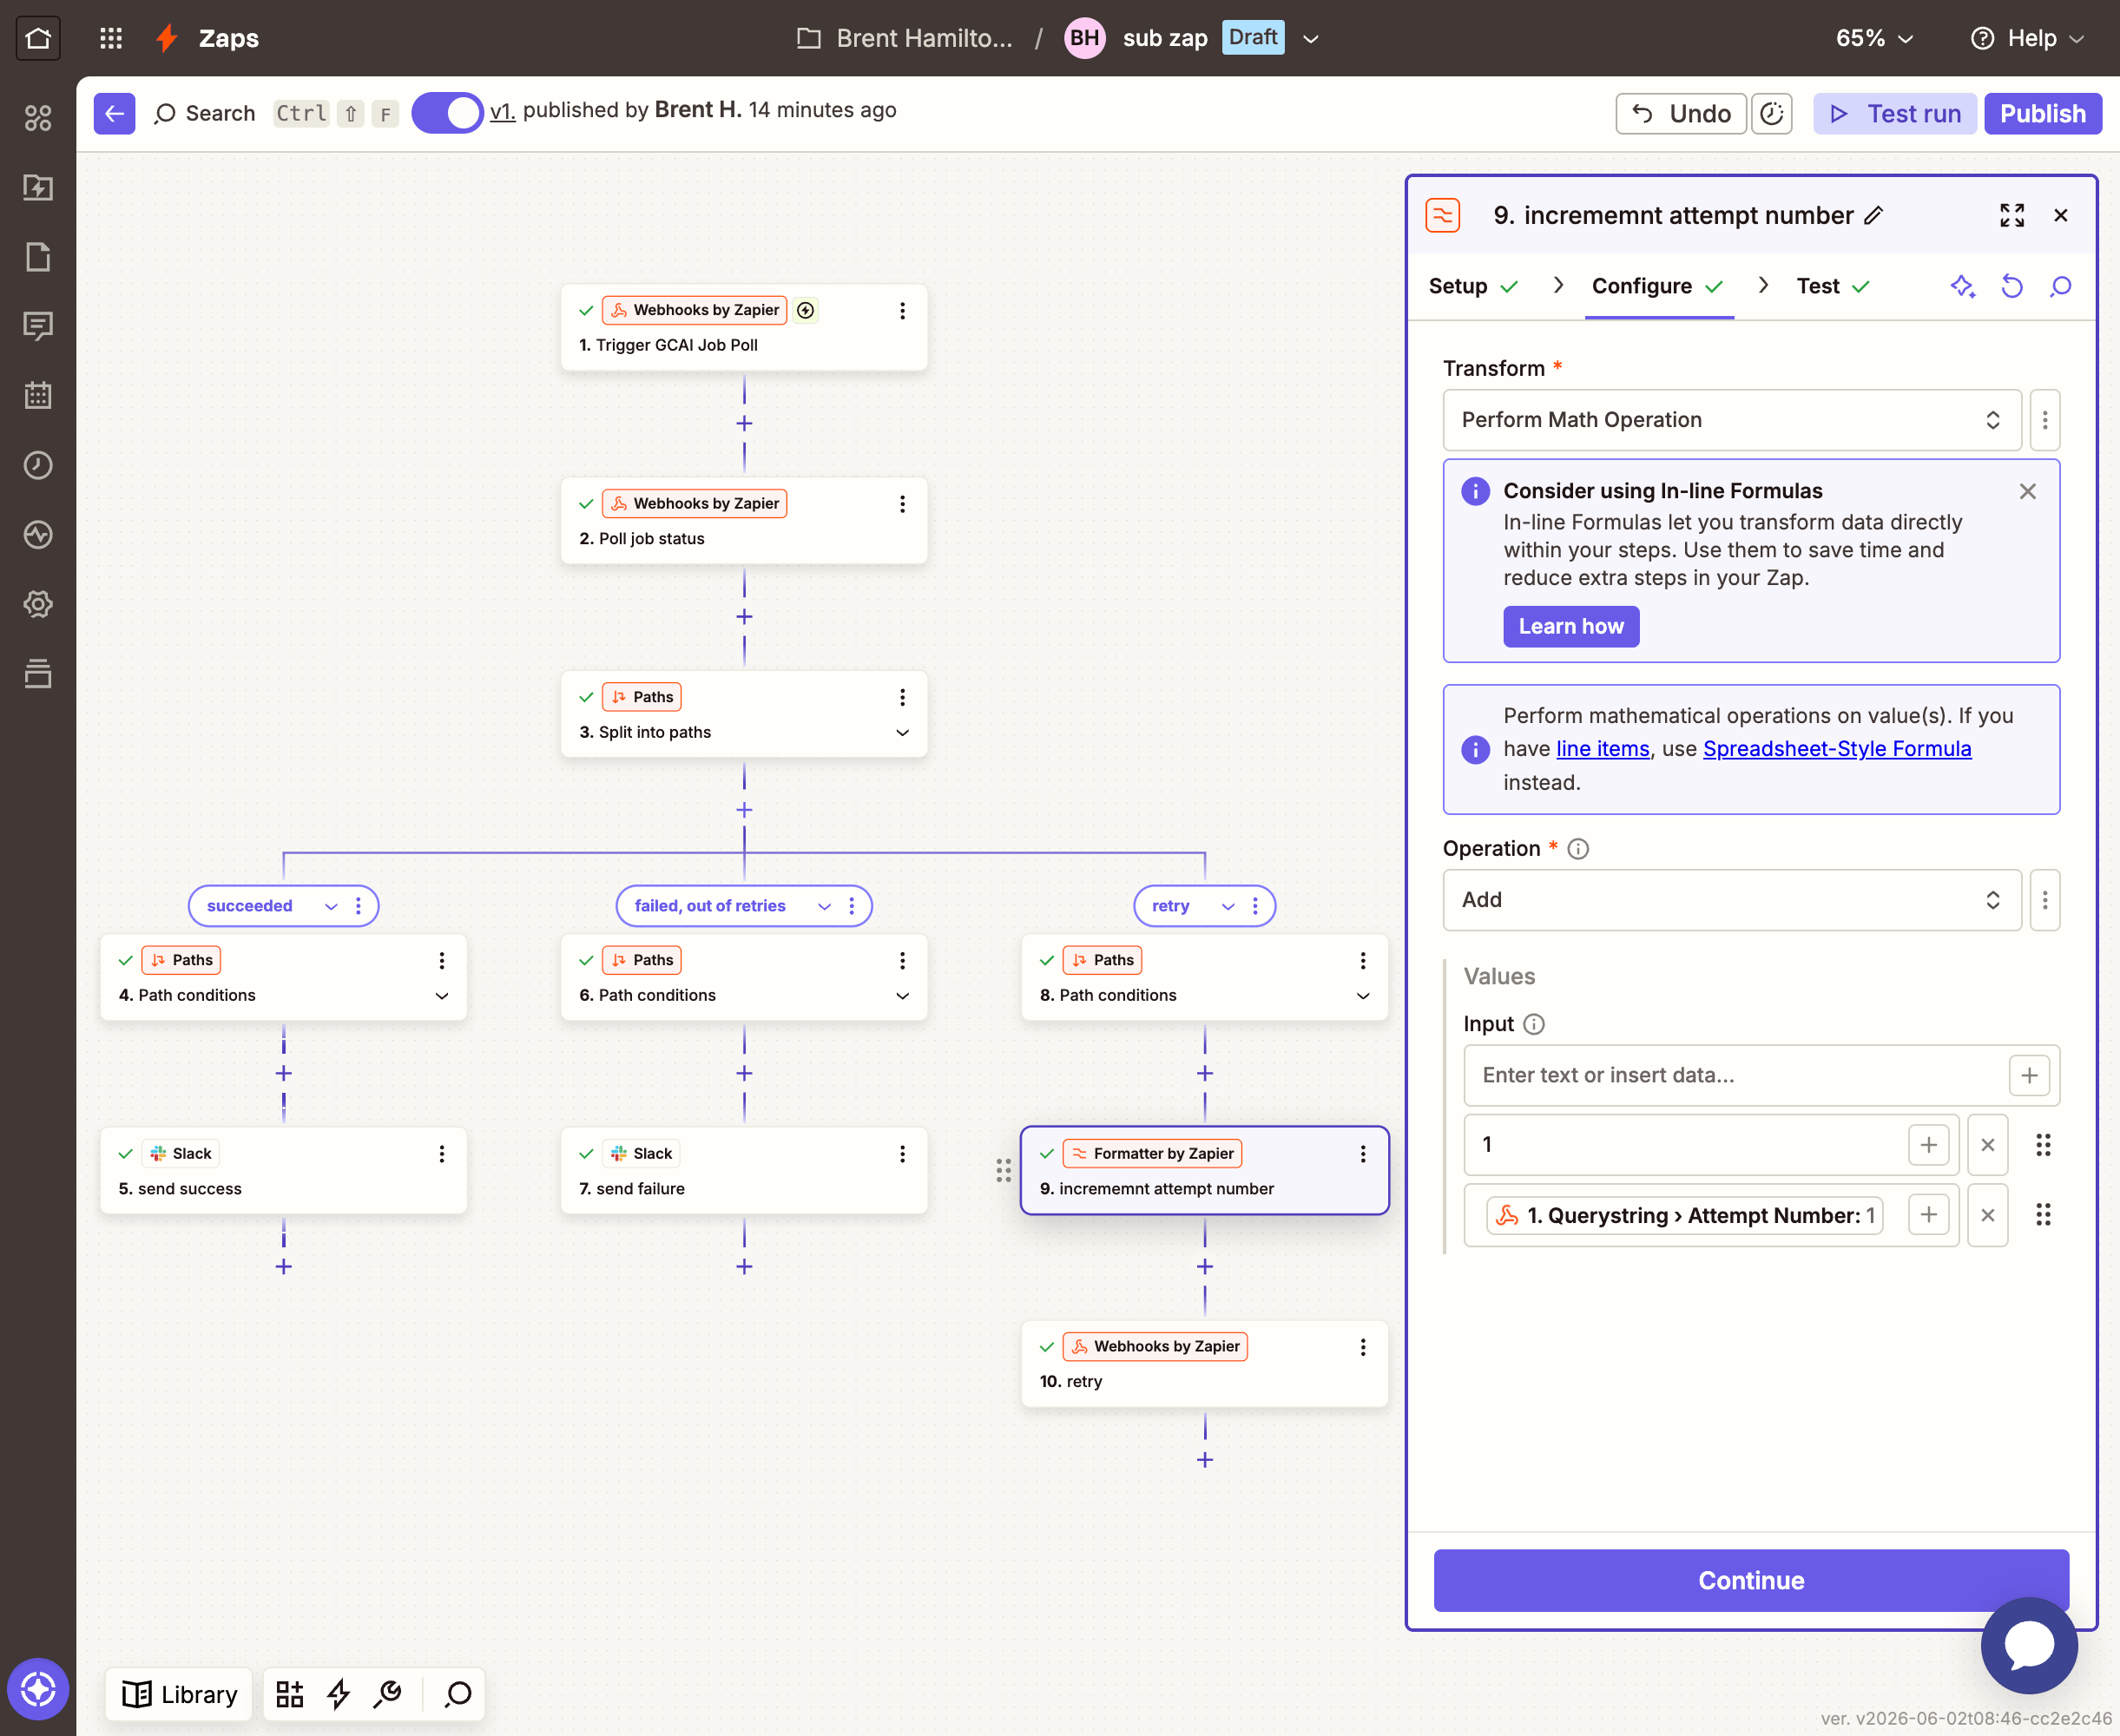This screenshot has width=2120, height=1736.
Task: Open the sidebar settings gear icon
Action: [x=38, y=604]
